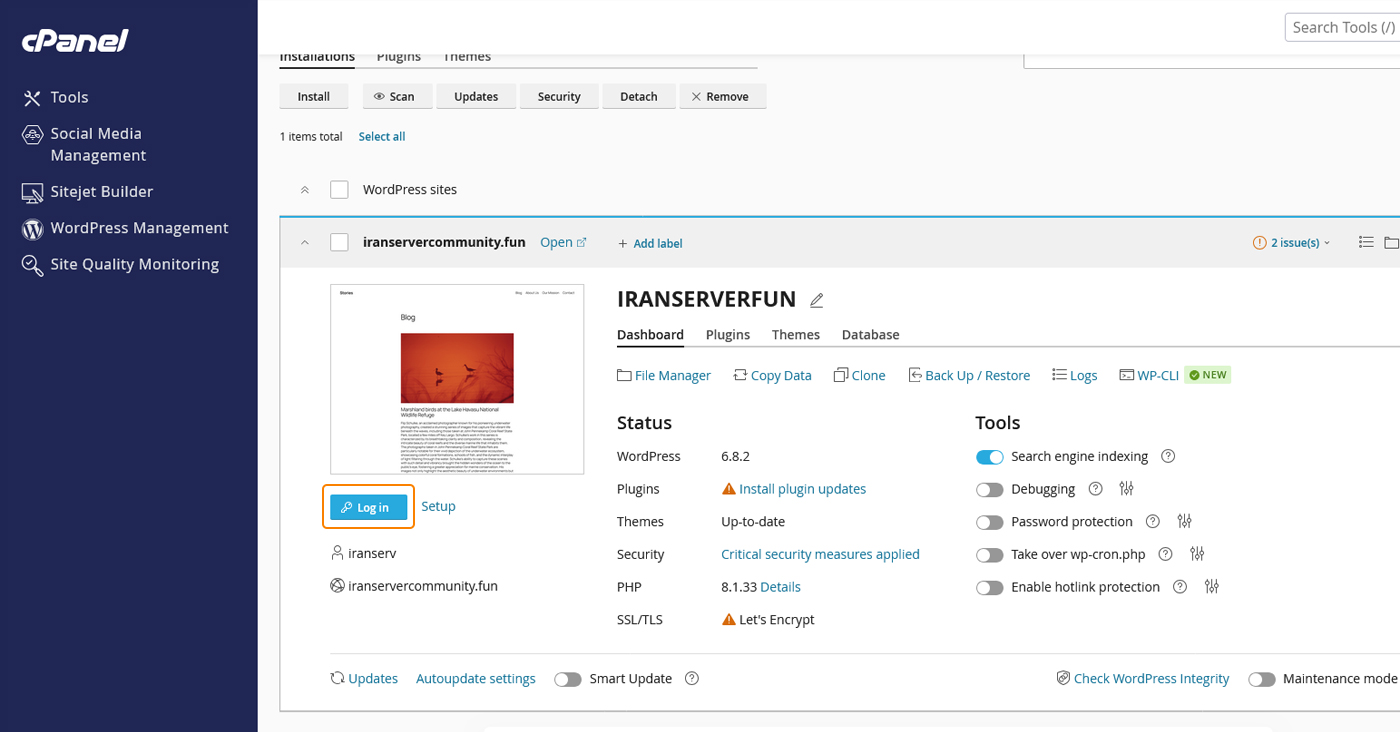Click help icon next to Search engine indexing

pyautogui.click(x=1167, y=456)
